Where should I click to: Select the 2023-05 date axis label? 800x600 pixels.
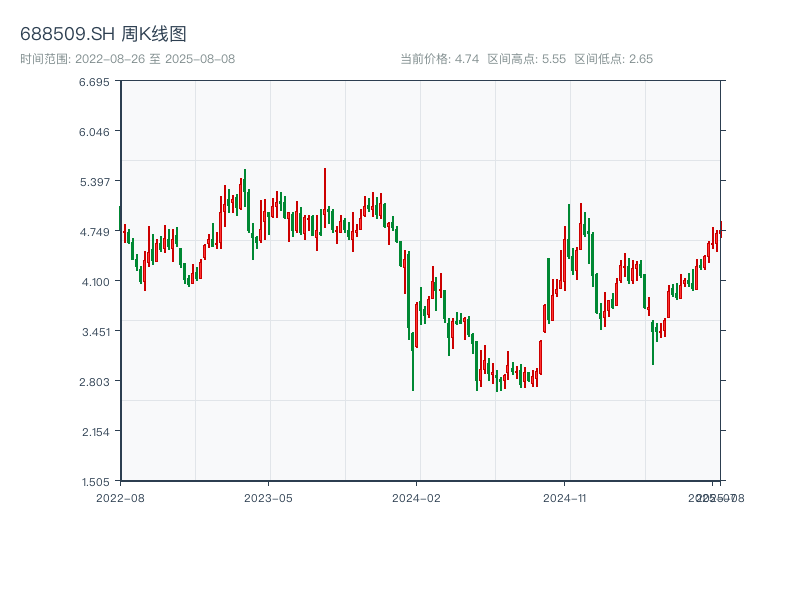tap(268, 497)
